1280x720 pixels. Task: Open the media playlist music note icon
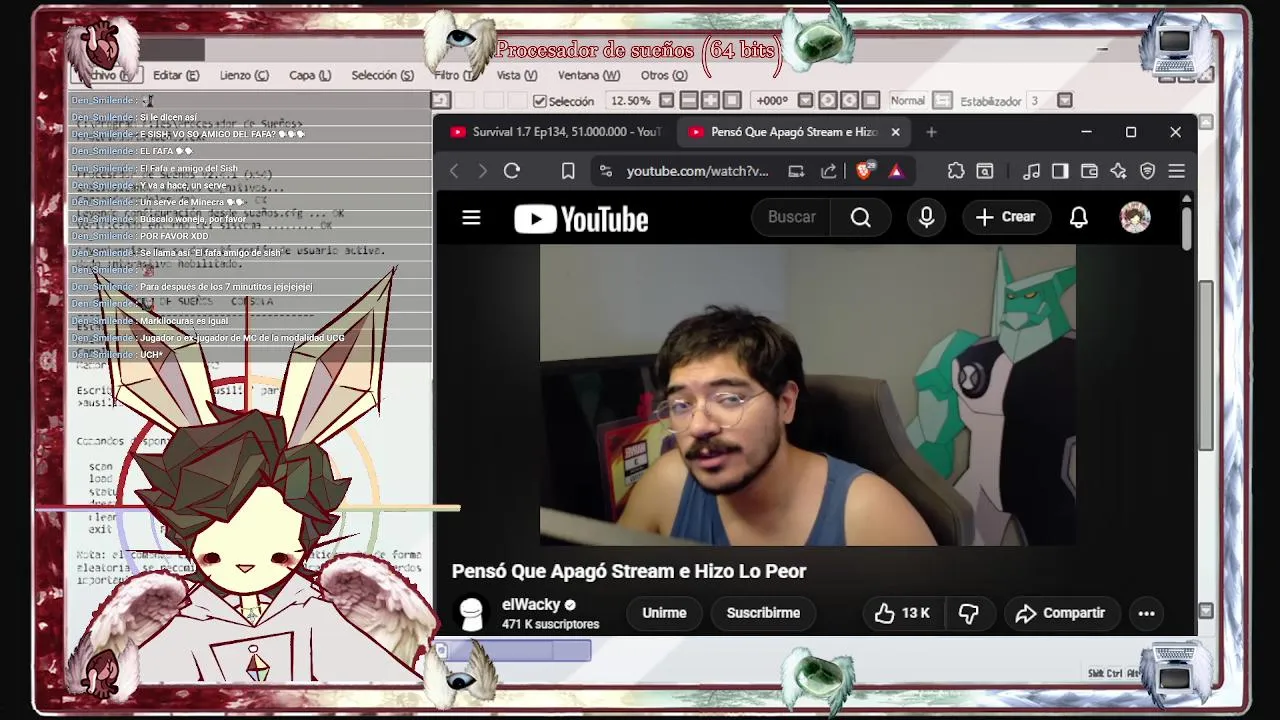click(x=1032, y=171)
